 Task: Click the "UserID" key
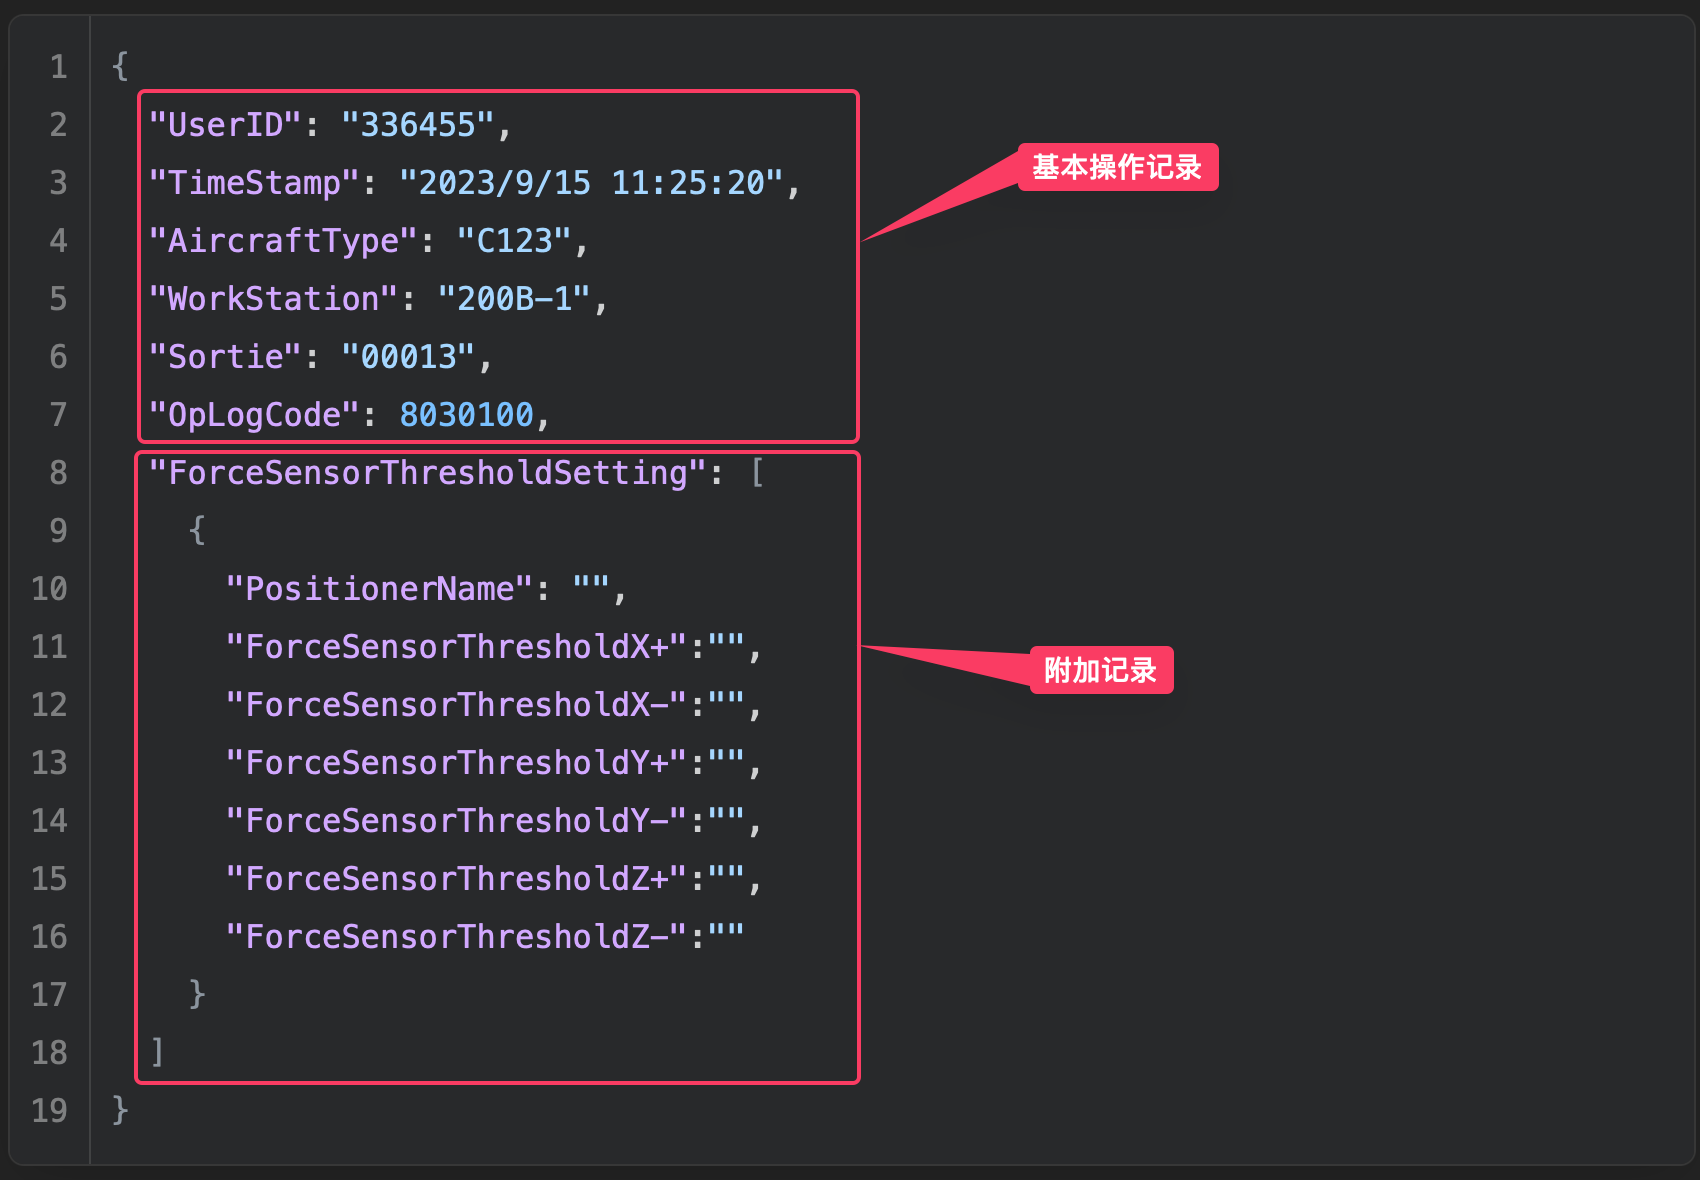pos(225,125)
